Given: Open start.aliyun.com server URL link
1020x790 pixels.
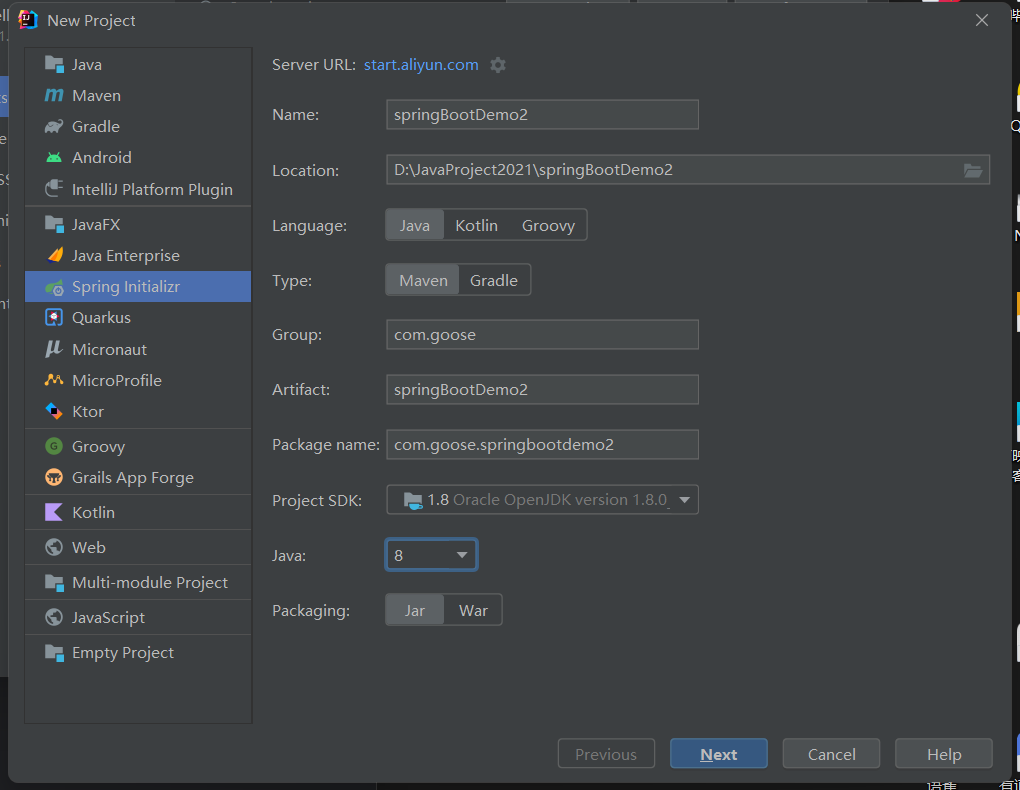Looking at the screenshot, I should (421, 65).
